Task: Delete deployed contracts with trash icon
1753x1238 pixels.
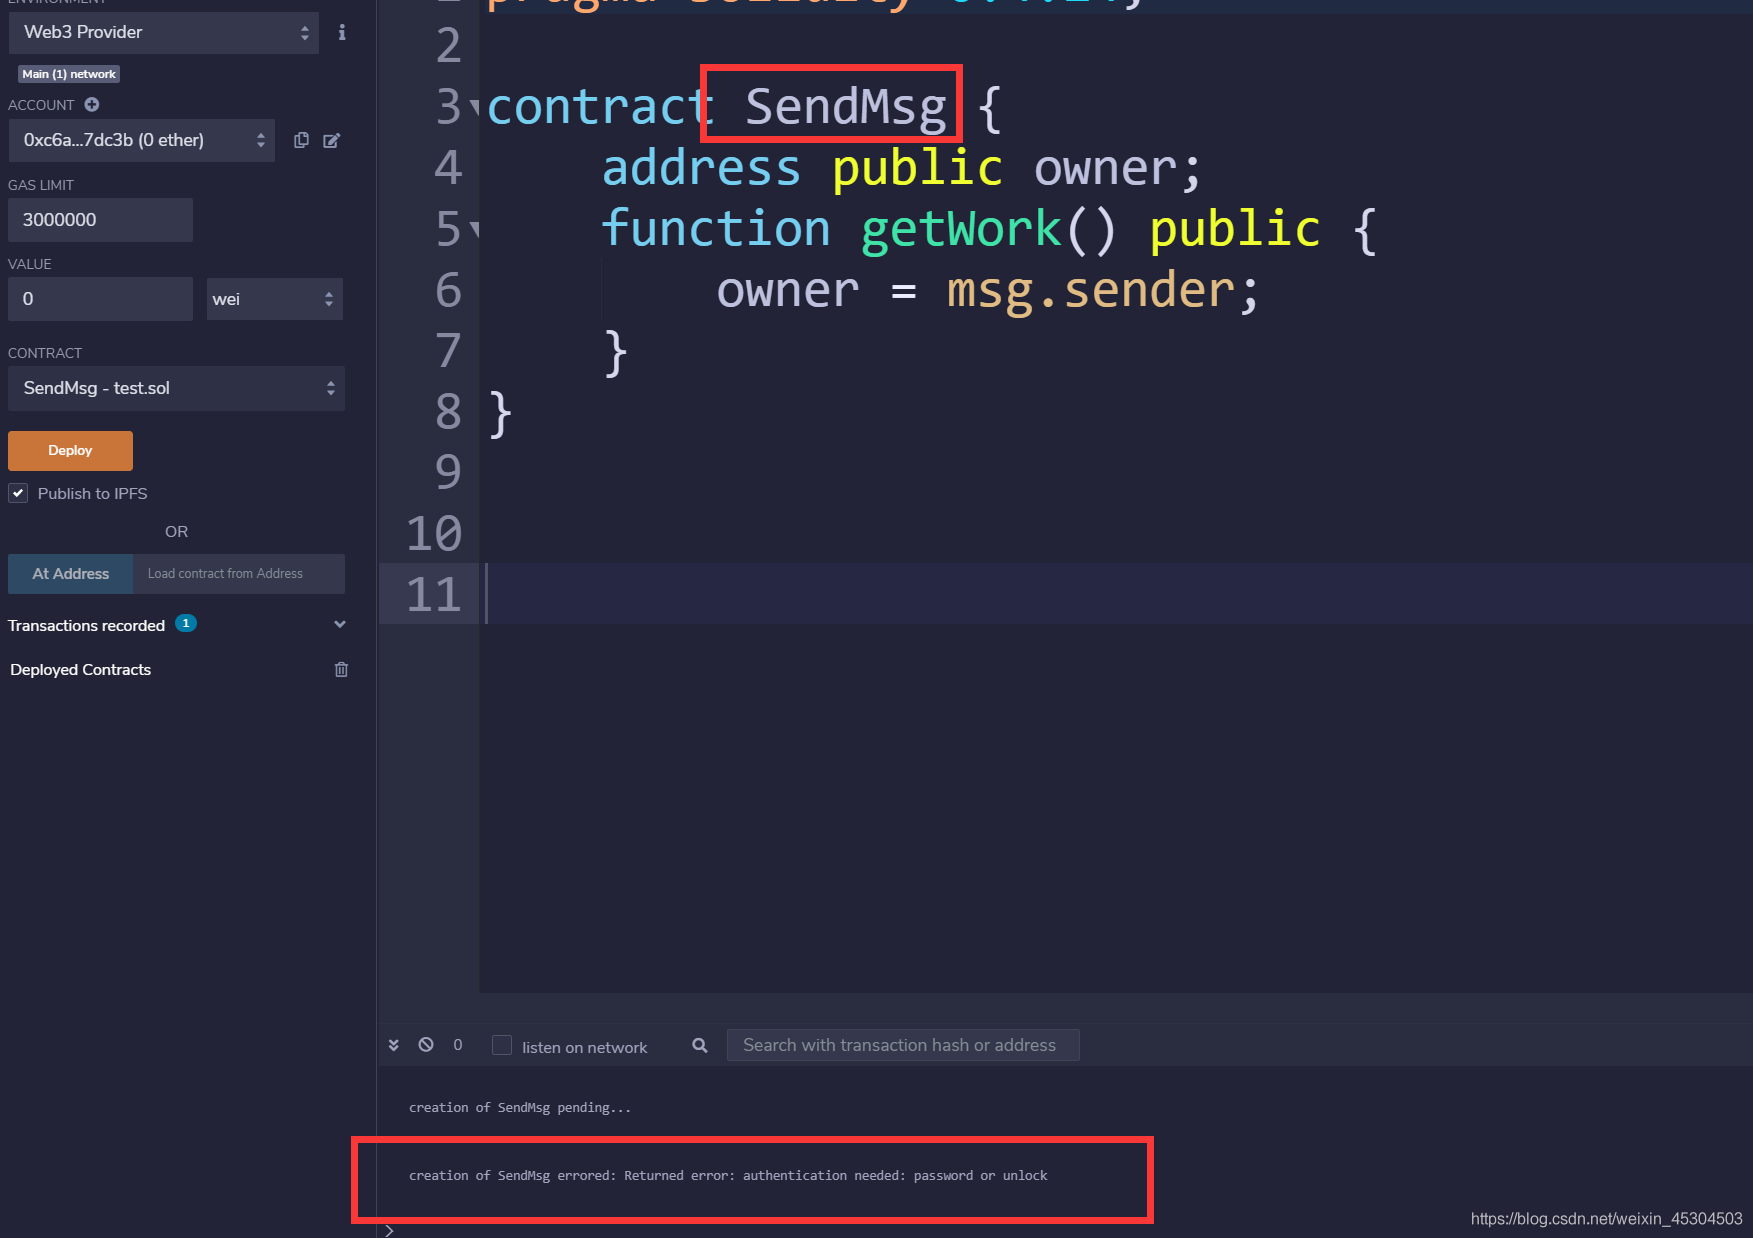Action: [x=341, y=669]
